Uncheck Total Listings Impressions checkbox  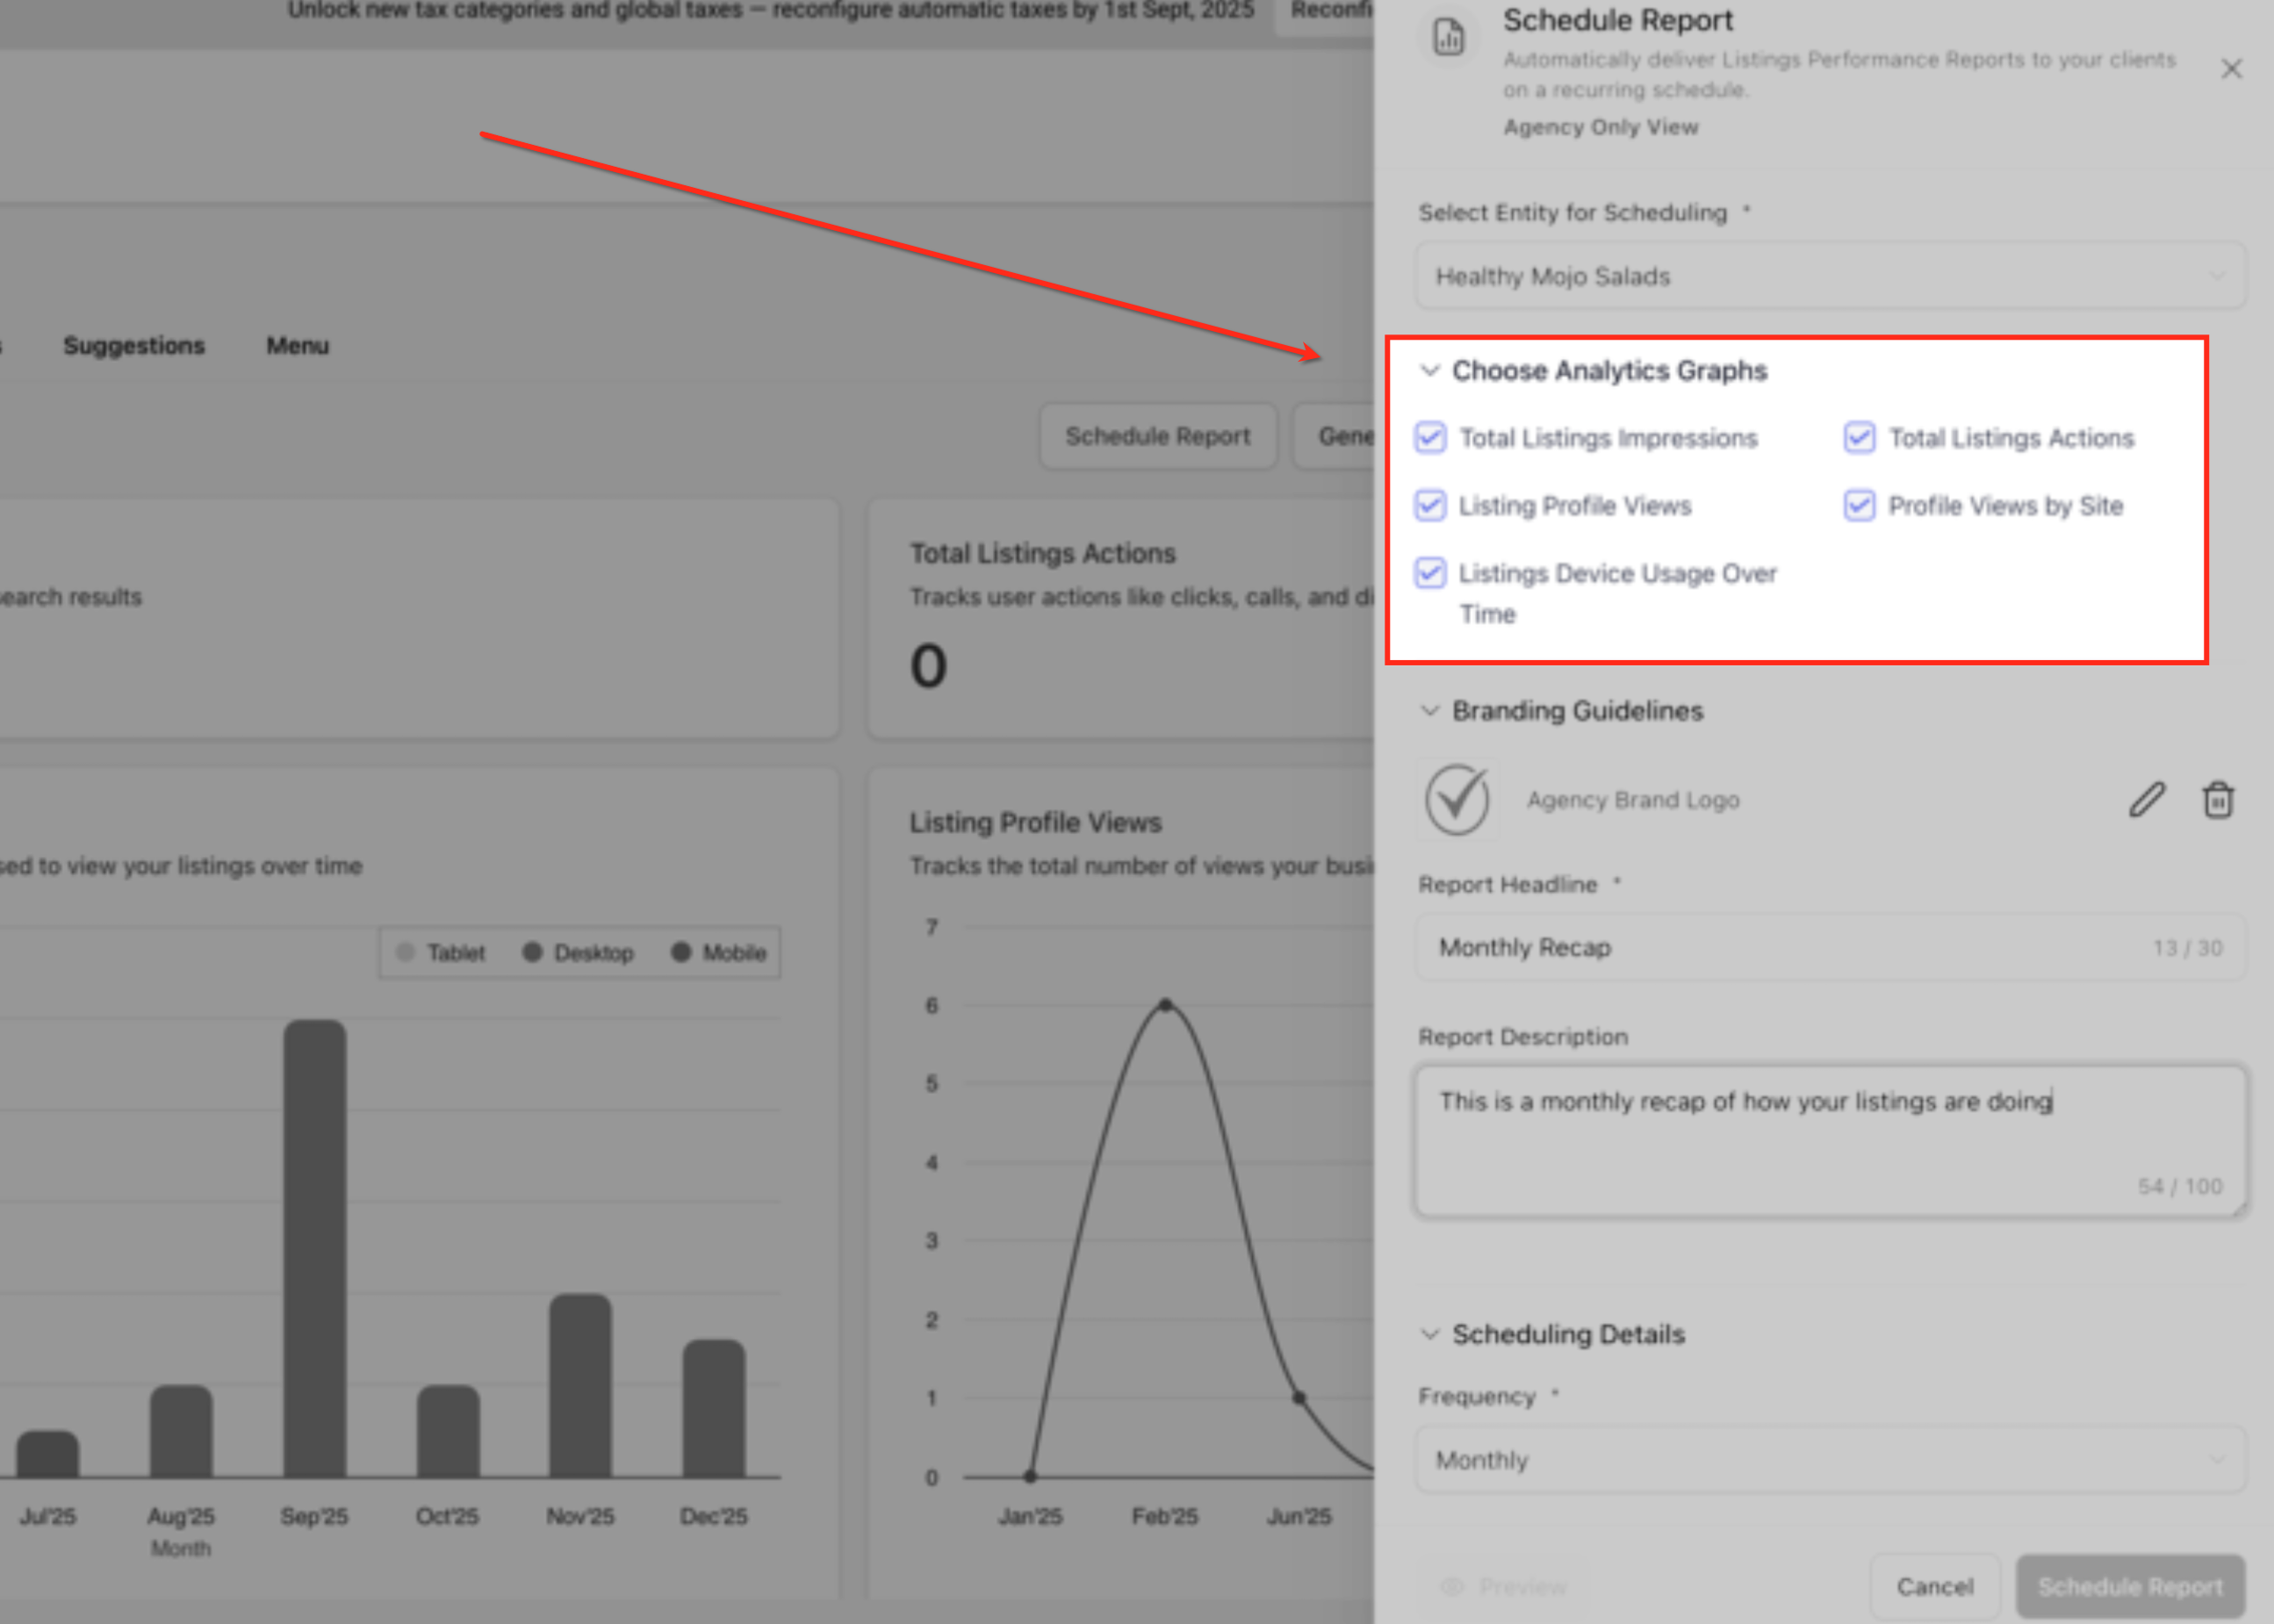[1430, 438]
